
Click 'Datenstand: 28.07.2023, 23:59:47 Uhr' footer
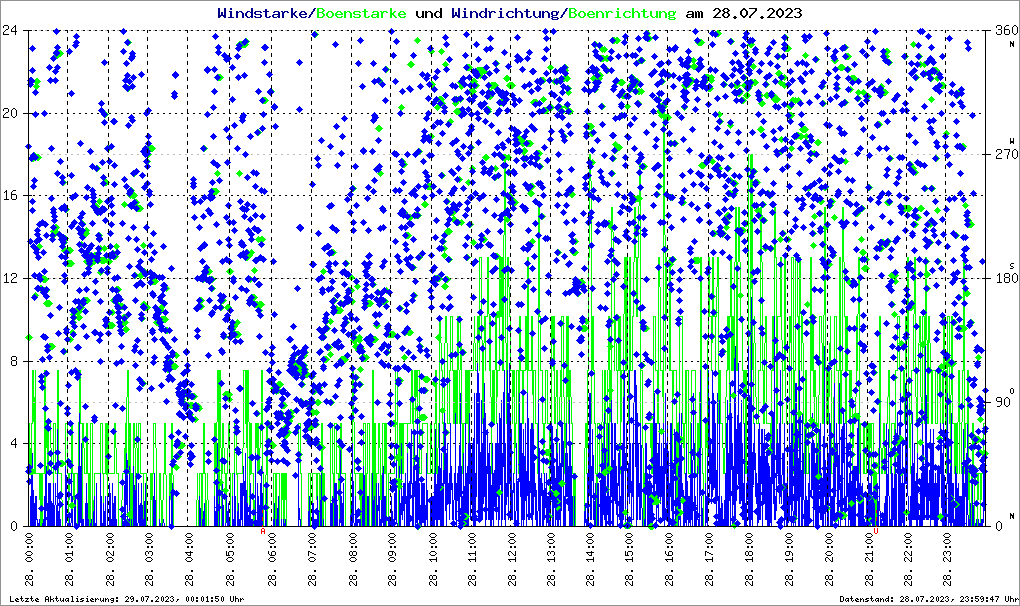[929, 599]
